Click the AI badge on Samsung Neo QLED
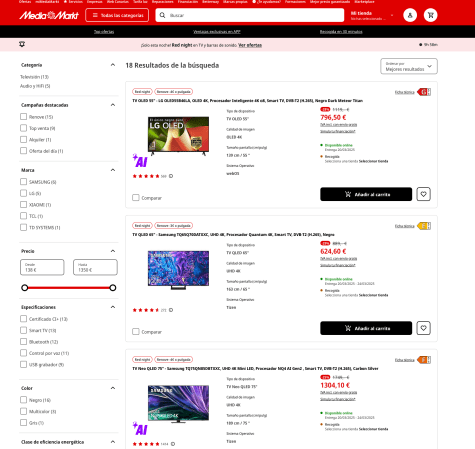 (140, 429)
